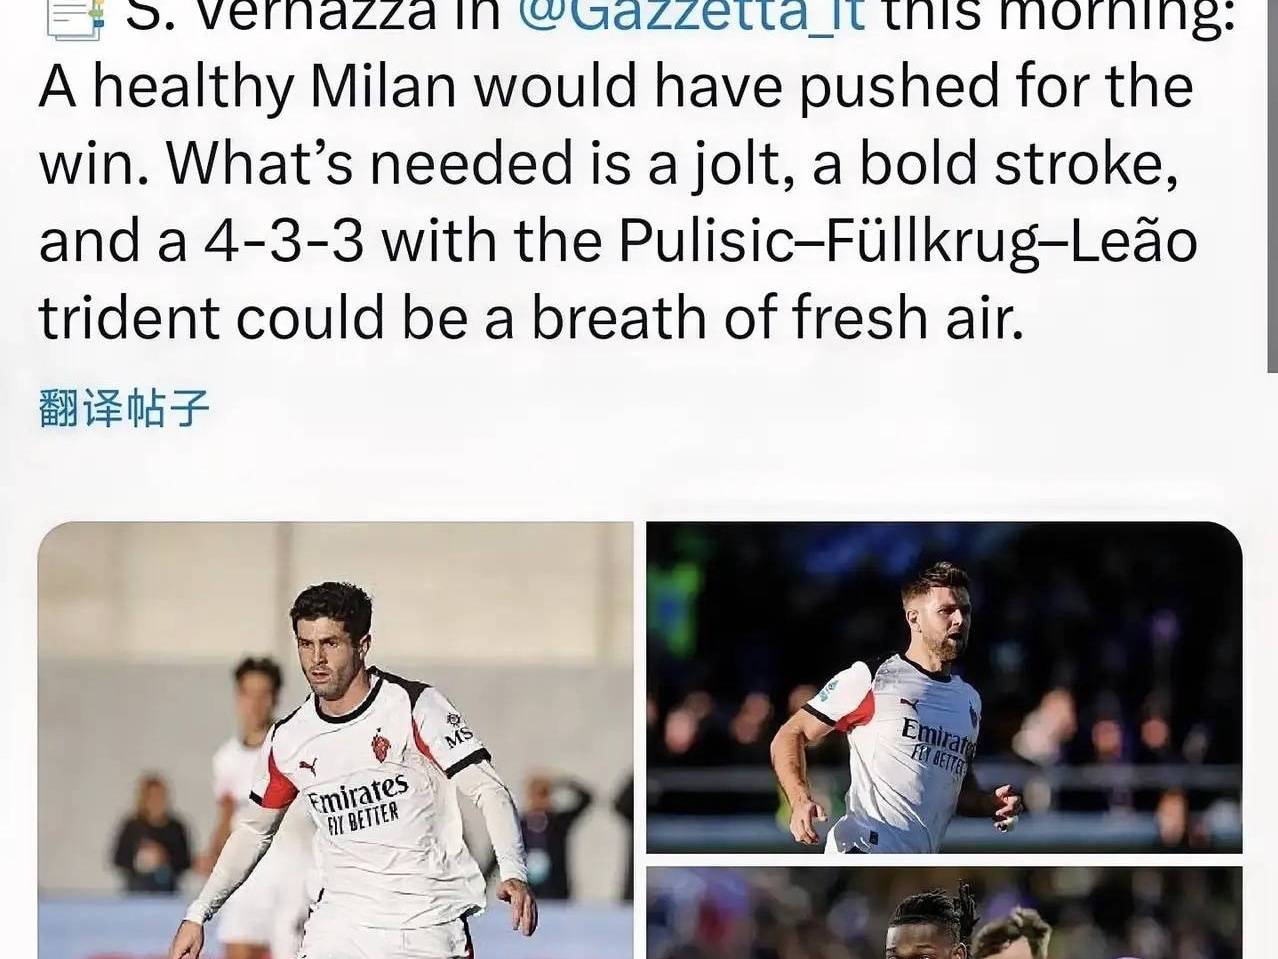This screenshot has width=1278, height=959.
Task: Open the large Pulisic photo thumbnail
Action: point(335,740)
